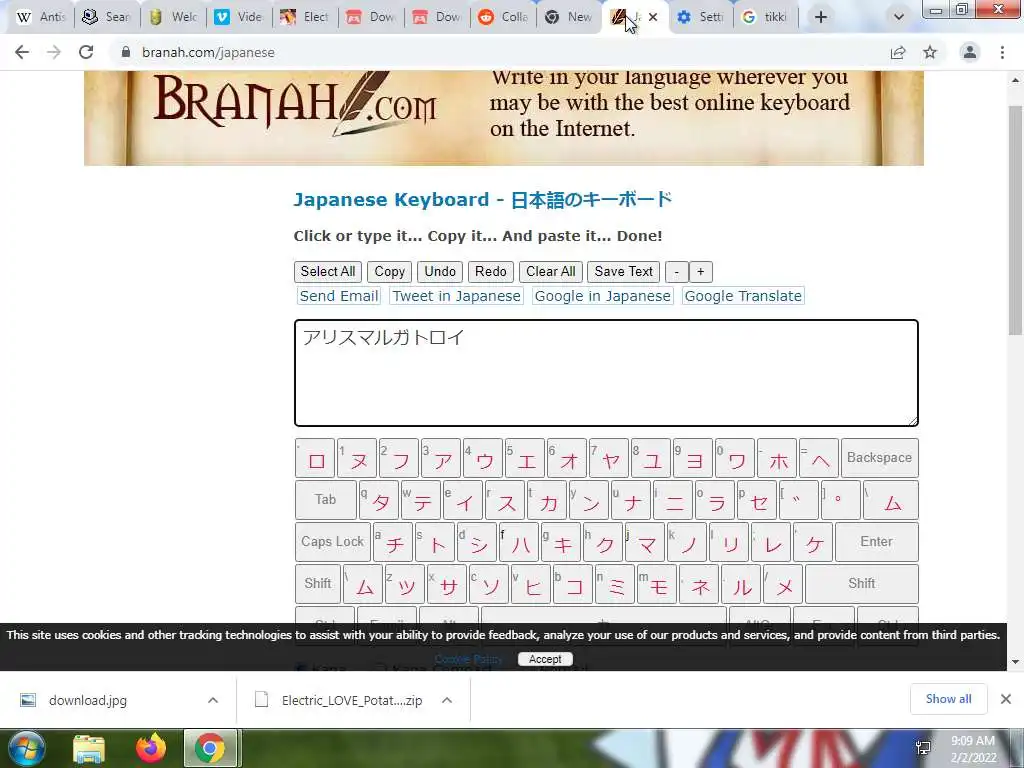Open Chrome three-dot menu

pyautogui.click(x=1002, y=52)
